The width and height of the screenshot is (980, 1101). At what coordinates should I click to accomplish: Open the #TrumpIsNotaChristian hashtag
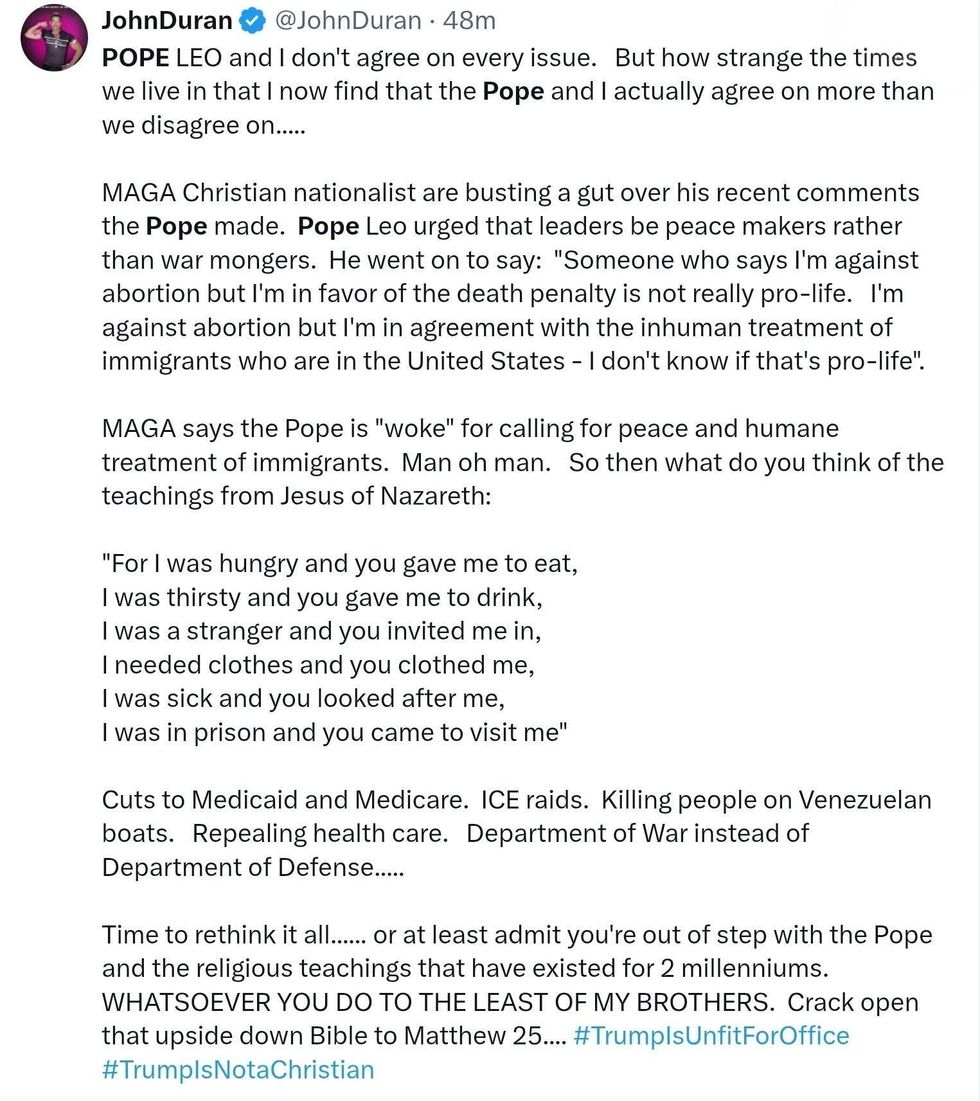tap(238, 1069)
